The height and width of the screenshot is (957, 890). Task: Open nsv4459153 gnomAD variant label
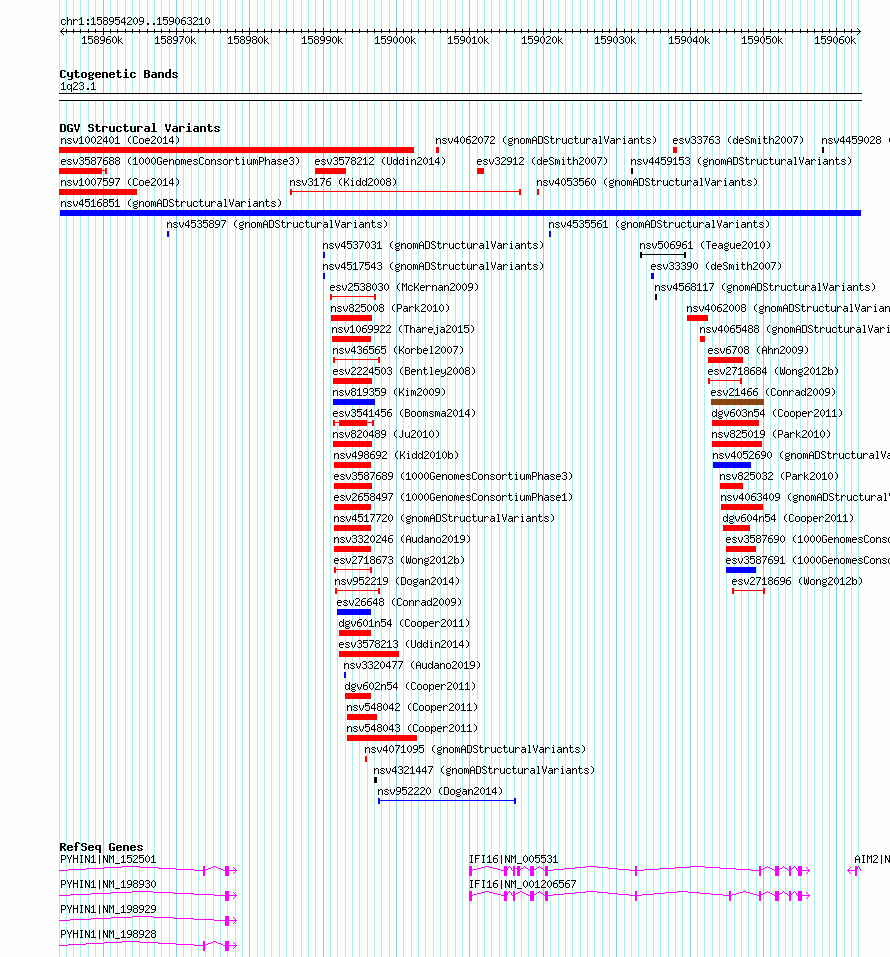pos(741,161)
